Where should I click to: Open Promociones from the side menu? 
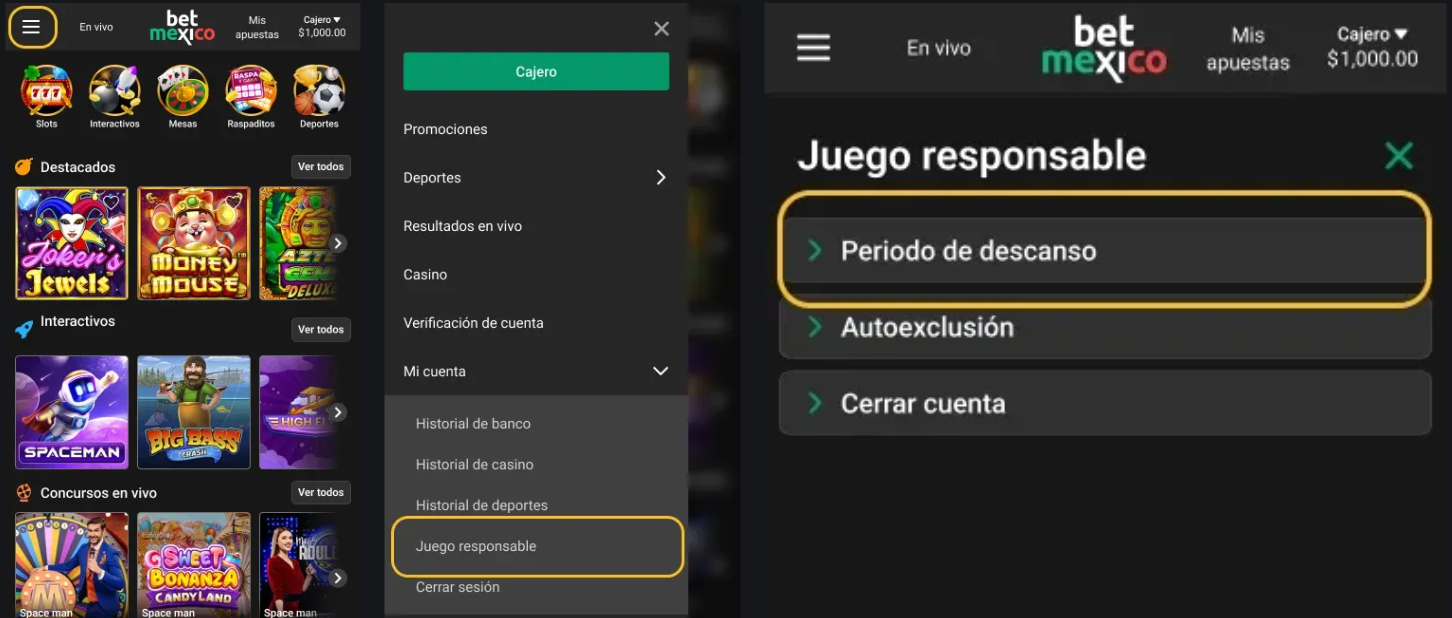click(445, 129)
